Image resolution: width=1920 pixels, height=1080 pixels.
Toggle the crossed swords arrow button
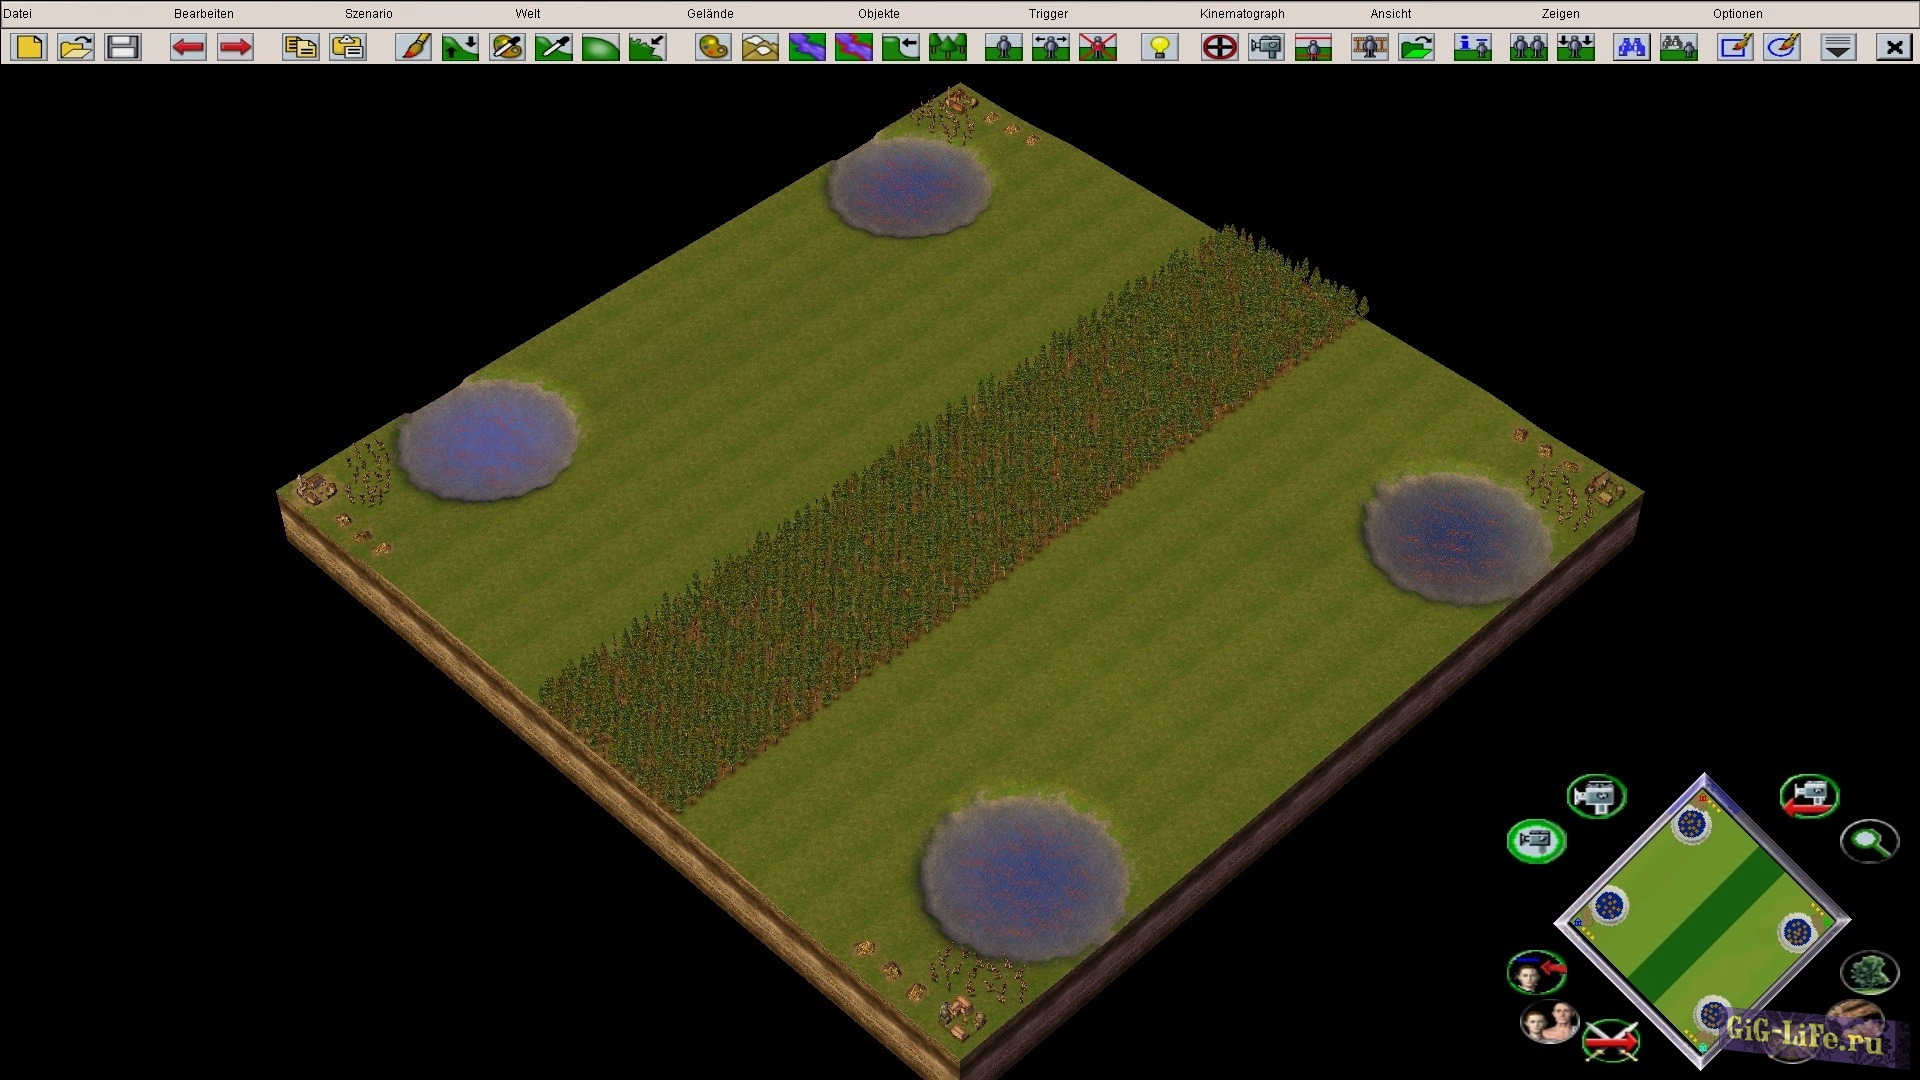click(1611, 1040)
